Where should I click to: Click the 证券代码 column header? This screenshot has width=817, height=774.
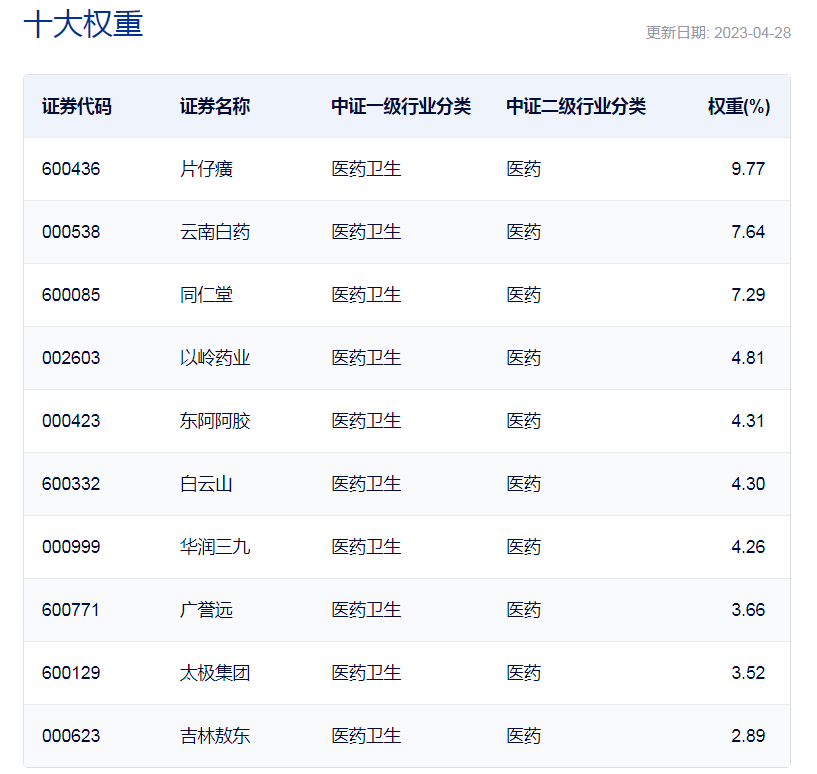77,106
